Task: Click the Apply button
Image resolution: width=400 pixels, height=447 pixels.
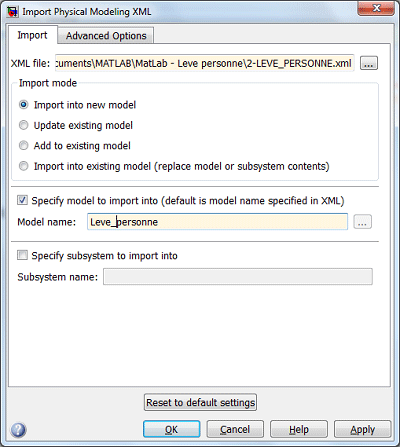Action: pyautogui.click(x=362, y=429)
